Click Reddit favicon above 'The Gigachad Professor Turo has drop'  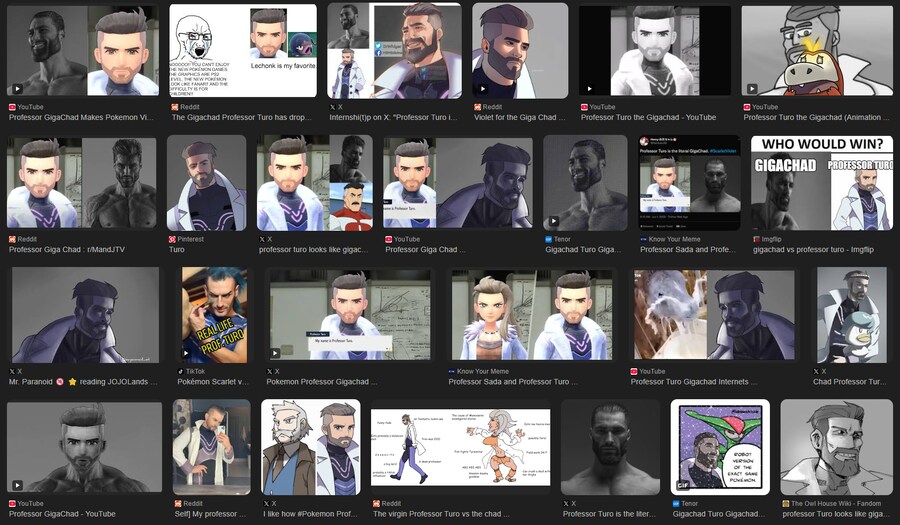coord(174,107)
